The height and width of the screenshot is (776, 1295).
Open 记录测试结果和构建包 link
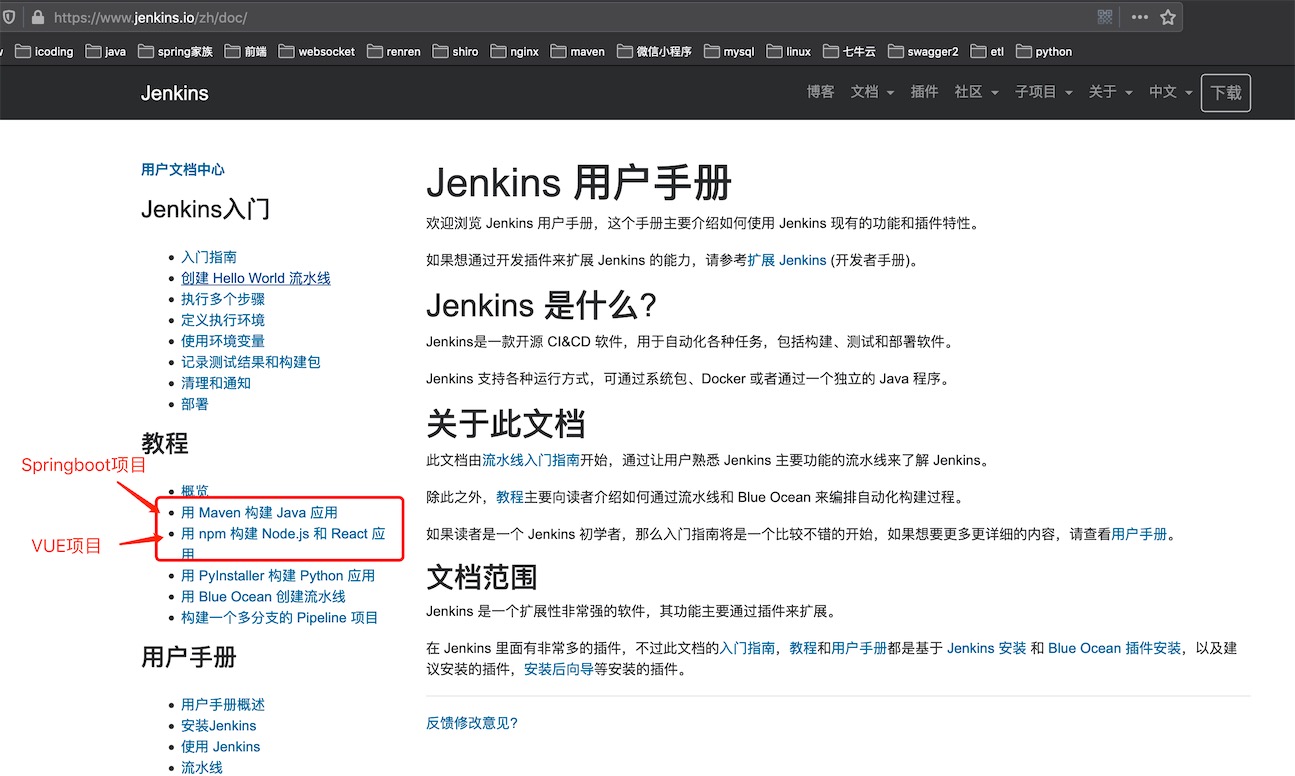pos(251,362)
